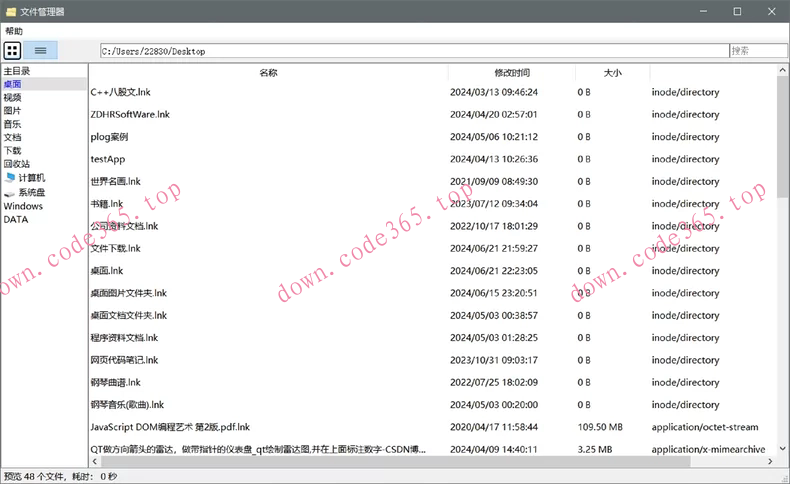The image size is (790, 484).
Task: Open the 帮助 menu
Action: (14, 31)
